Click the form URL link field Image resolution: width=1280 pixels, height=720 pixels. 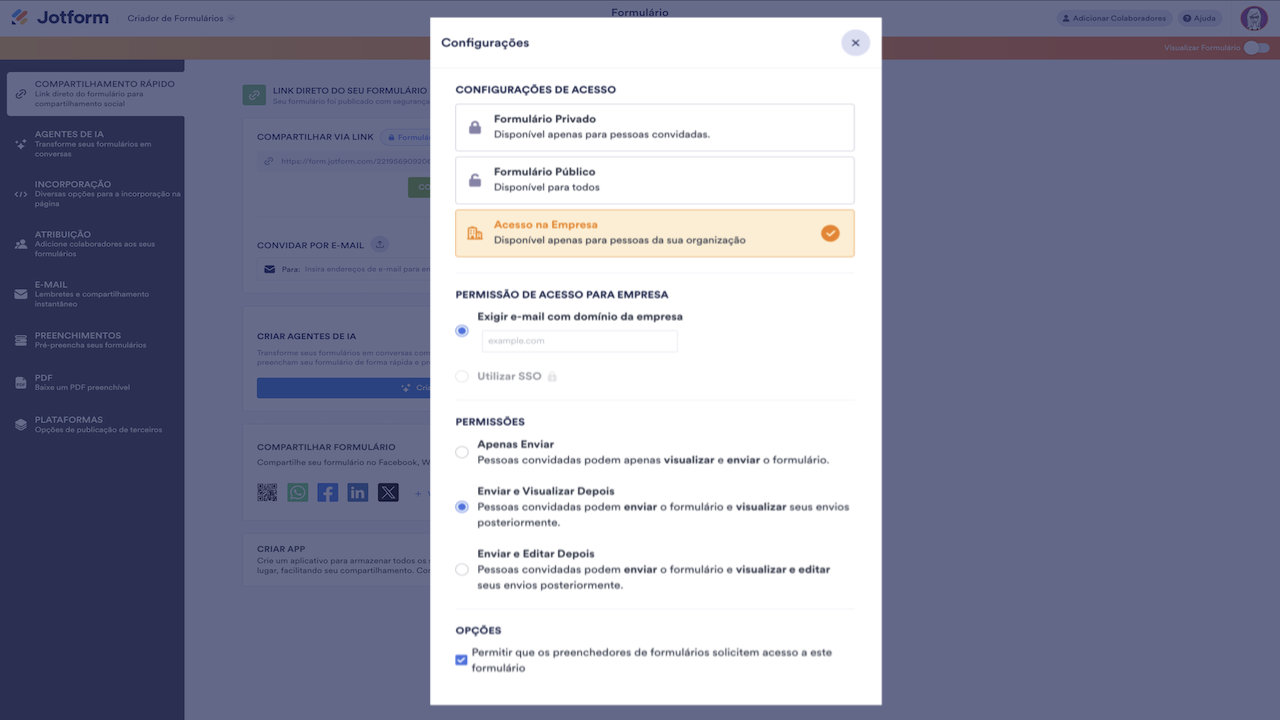click(343, 161)
